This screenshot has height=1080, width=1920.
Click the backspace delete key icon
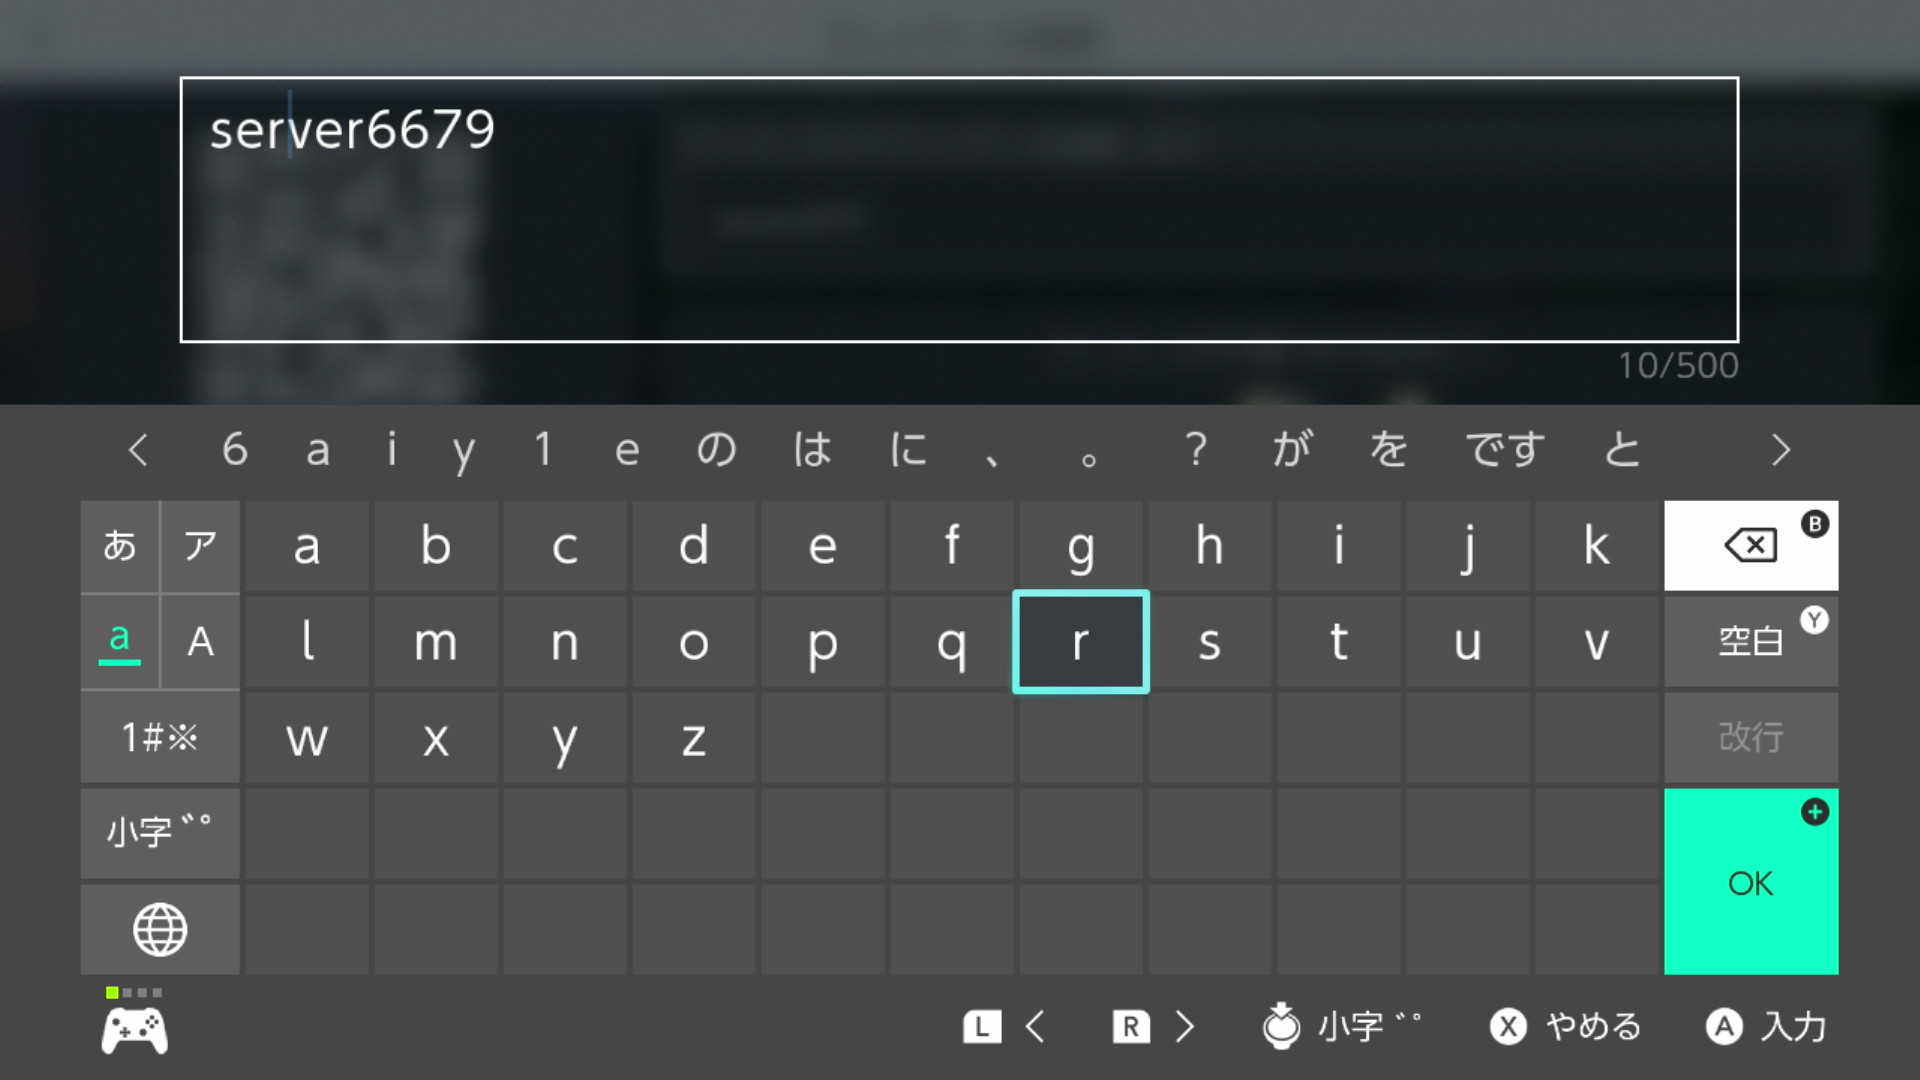1750,545
